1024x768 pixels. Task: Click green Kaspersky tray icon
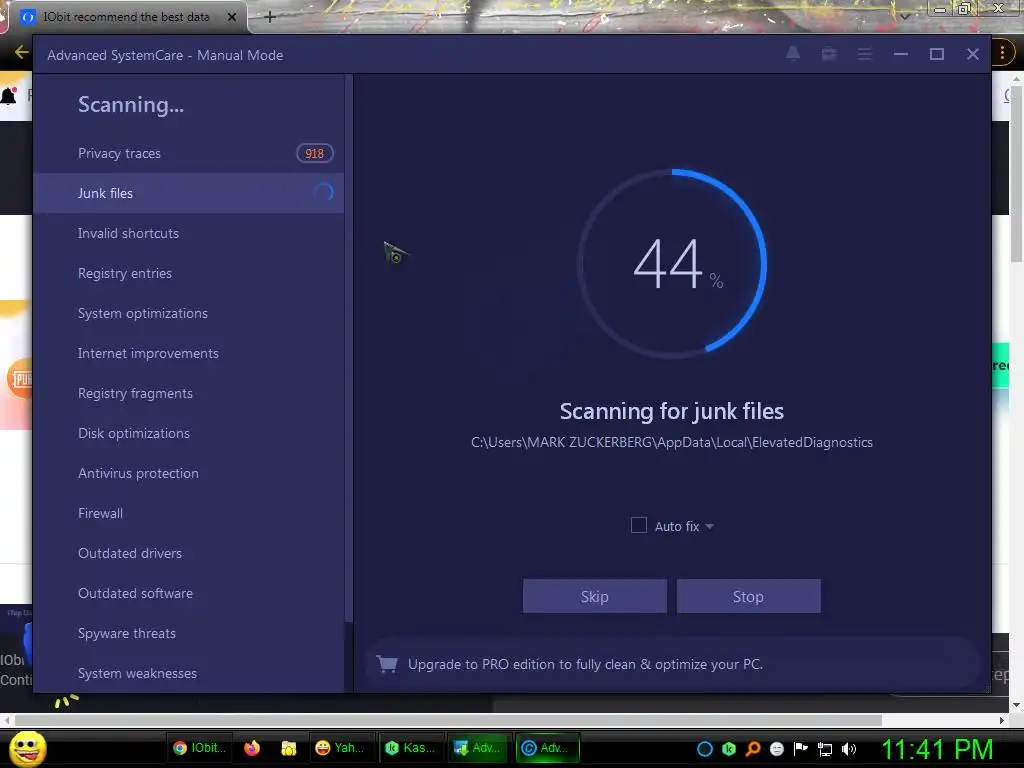coord(729,749)
